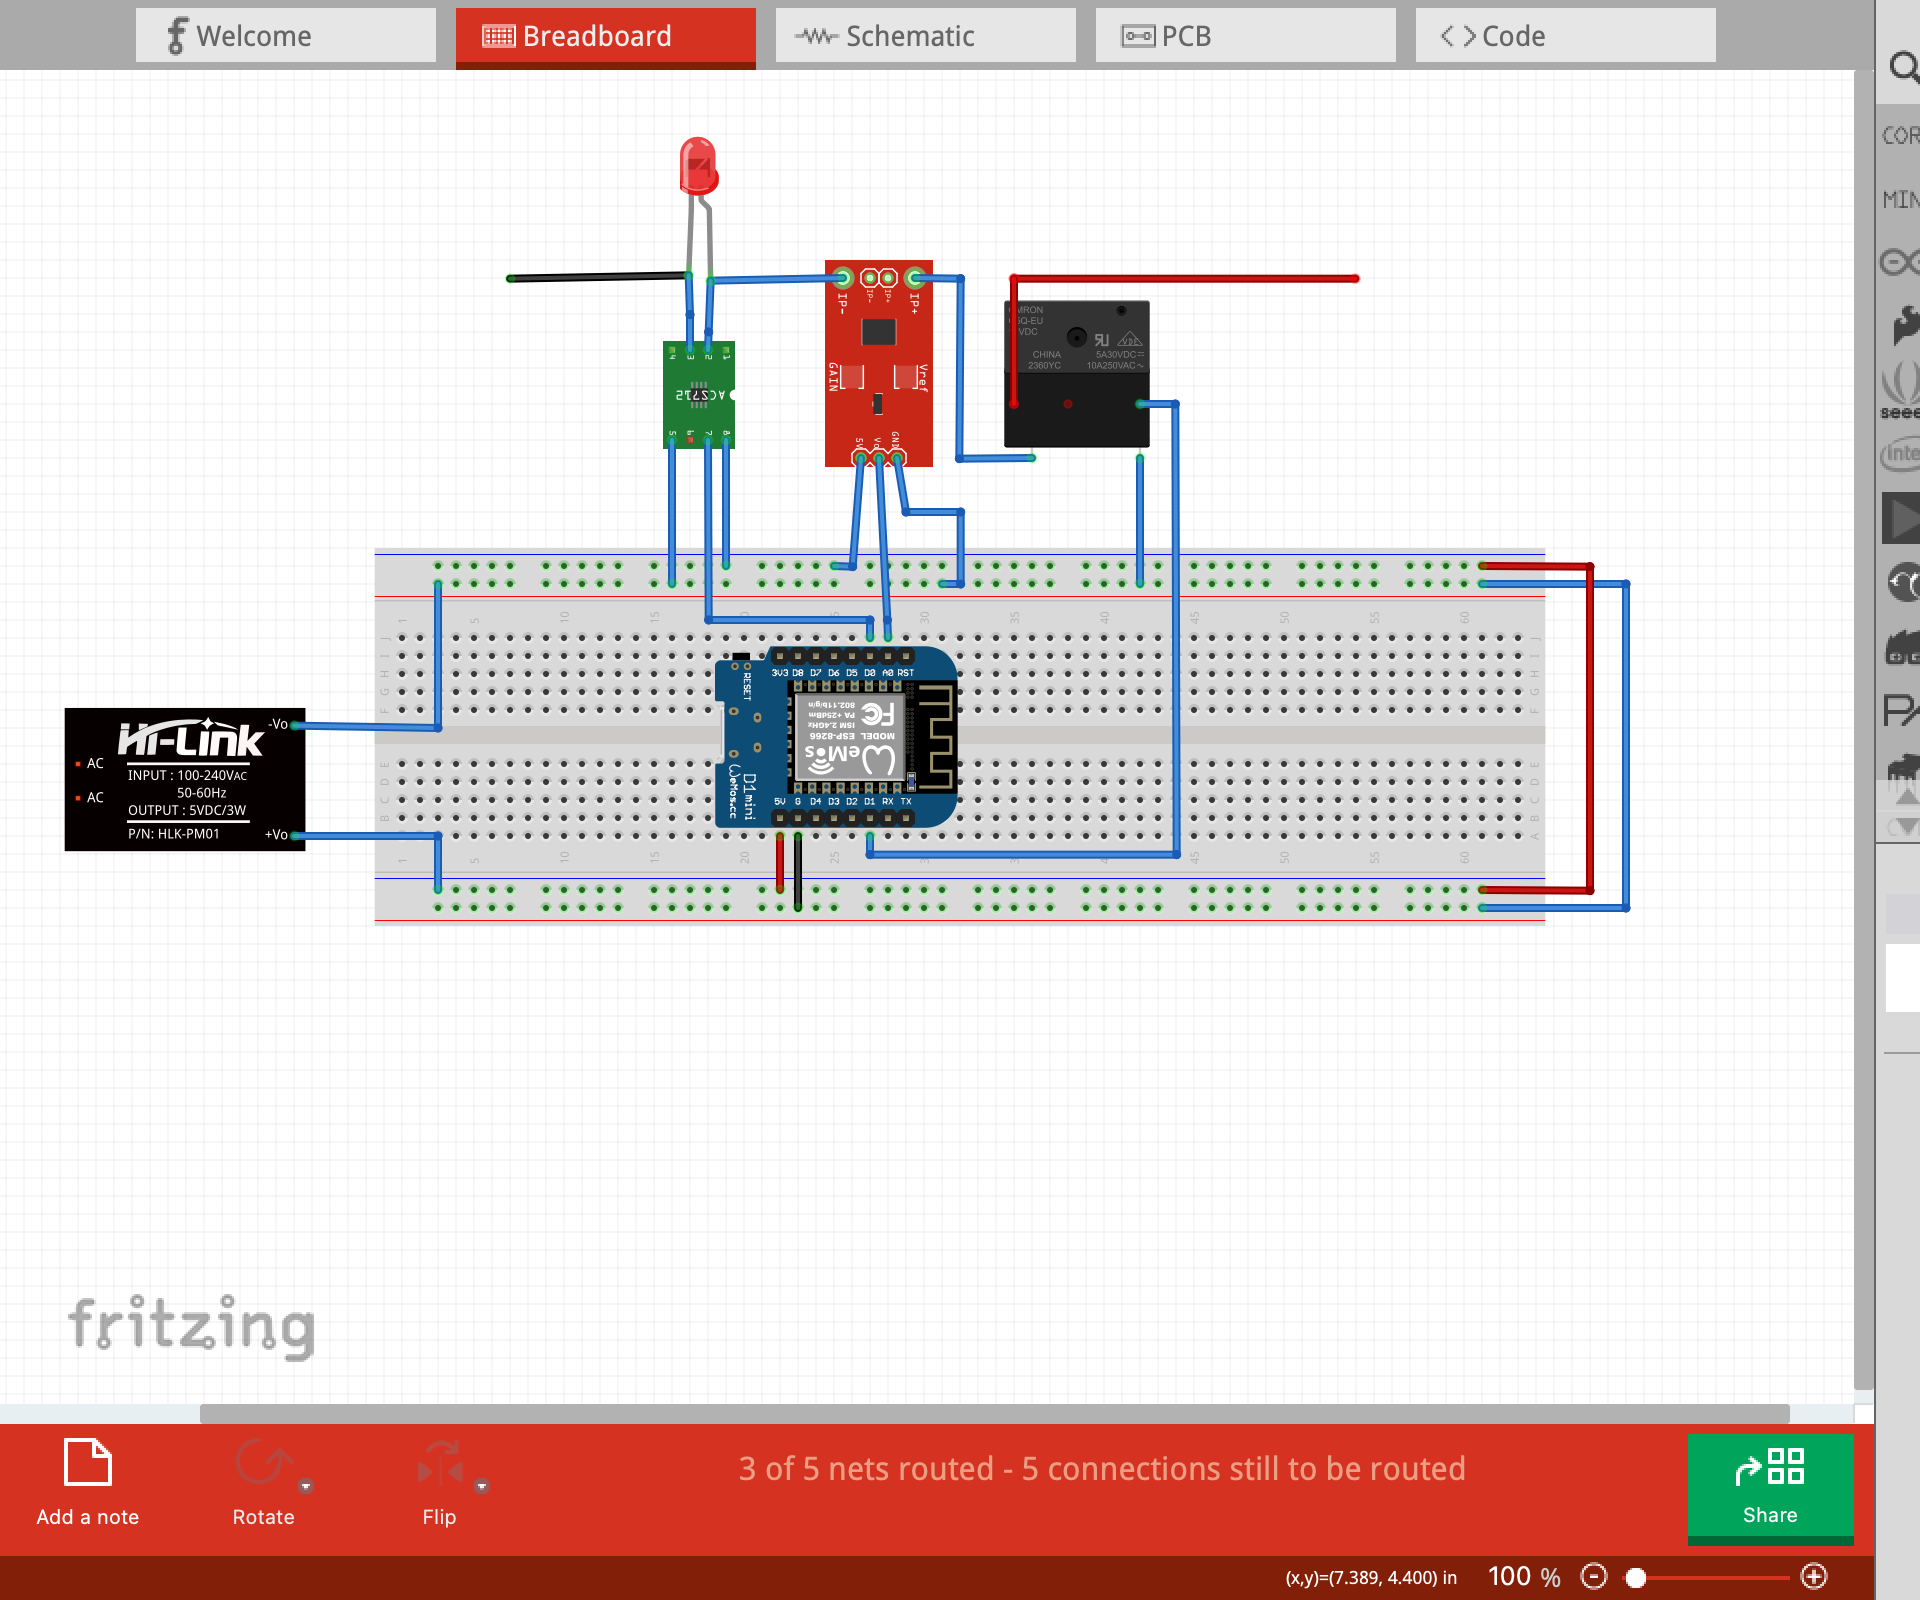Open the Code tab
This screenshot has width=1920, height=1600.
pos(1565,36)
